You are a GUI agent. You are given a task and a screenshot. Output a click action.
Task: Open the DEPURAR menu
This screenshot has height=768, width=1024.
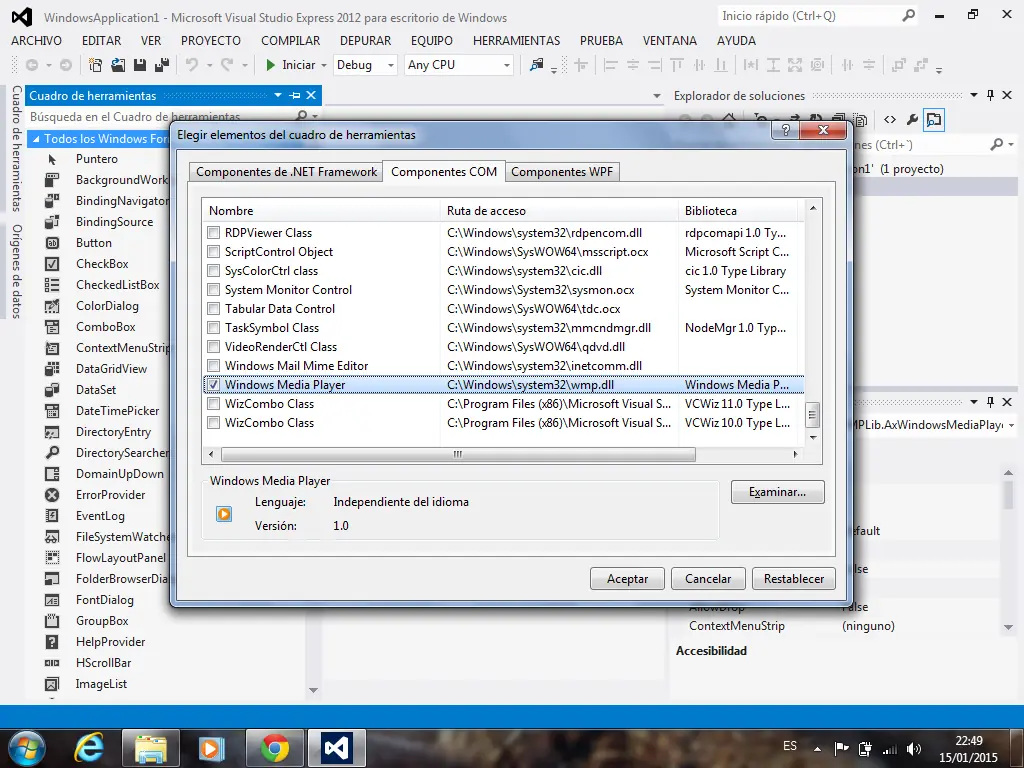click(366, 40)
